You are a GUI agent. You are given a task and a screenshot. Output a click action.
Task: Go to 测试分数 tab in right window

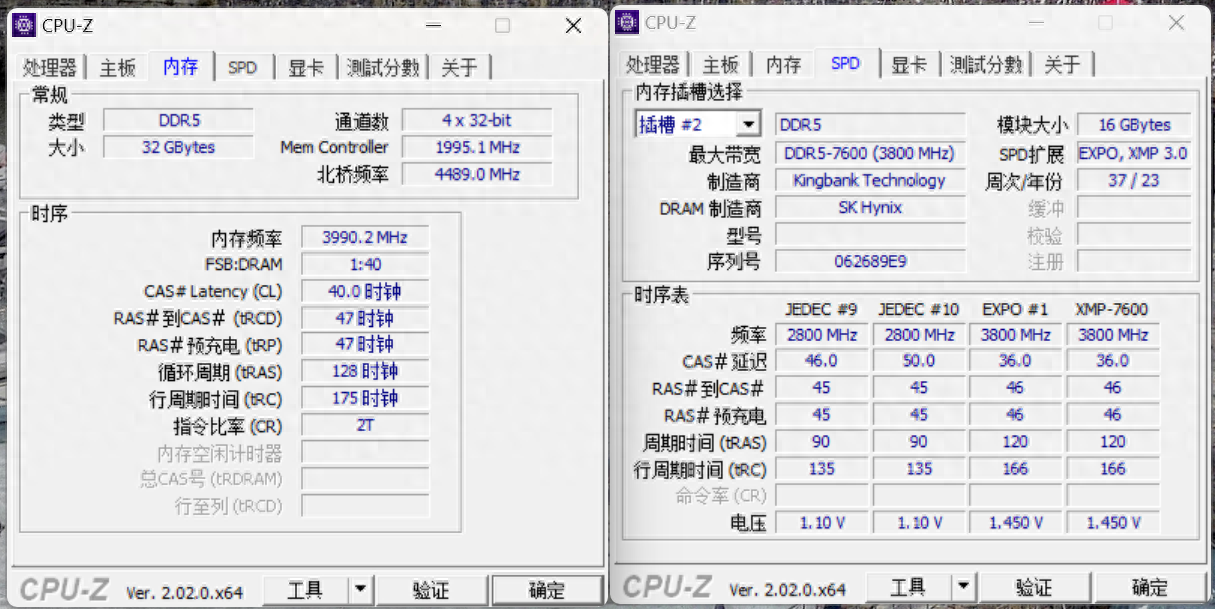point(985,65)
